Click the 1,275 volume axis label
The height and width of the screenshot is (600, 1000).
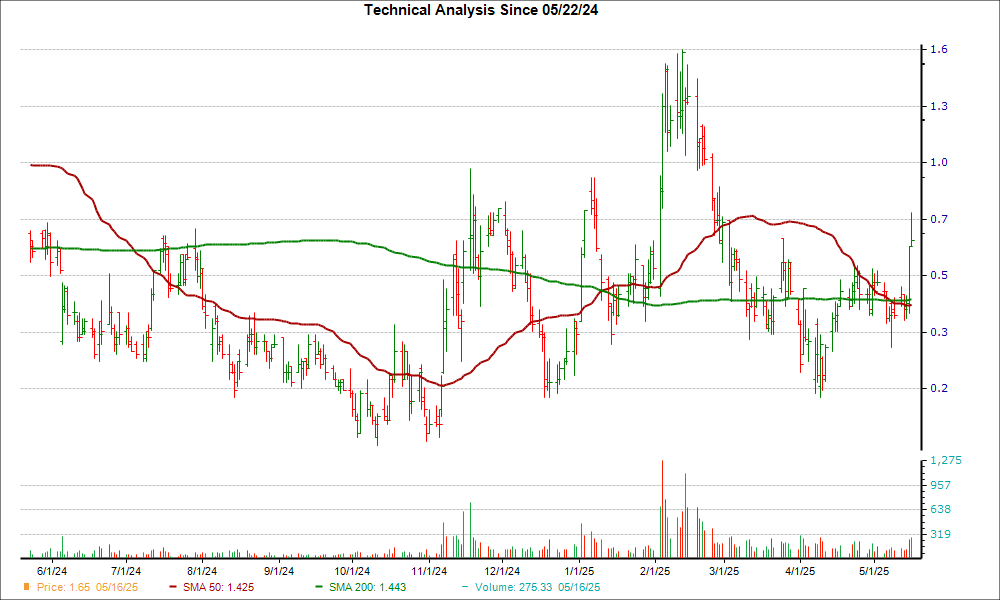(946, 460)
